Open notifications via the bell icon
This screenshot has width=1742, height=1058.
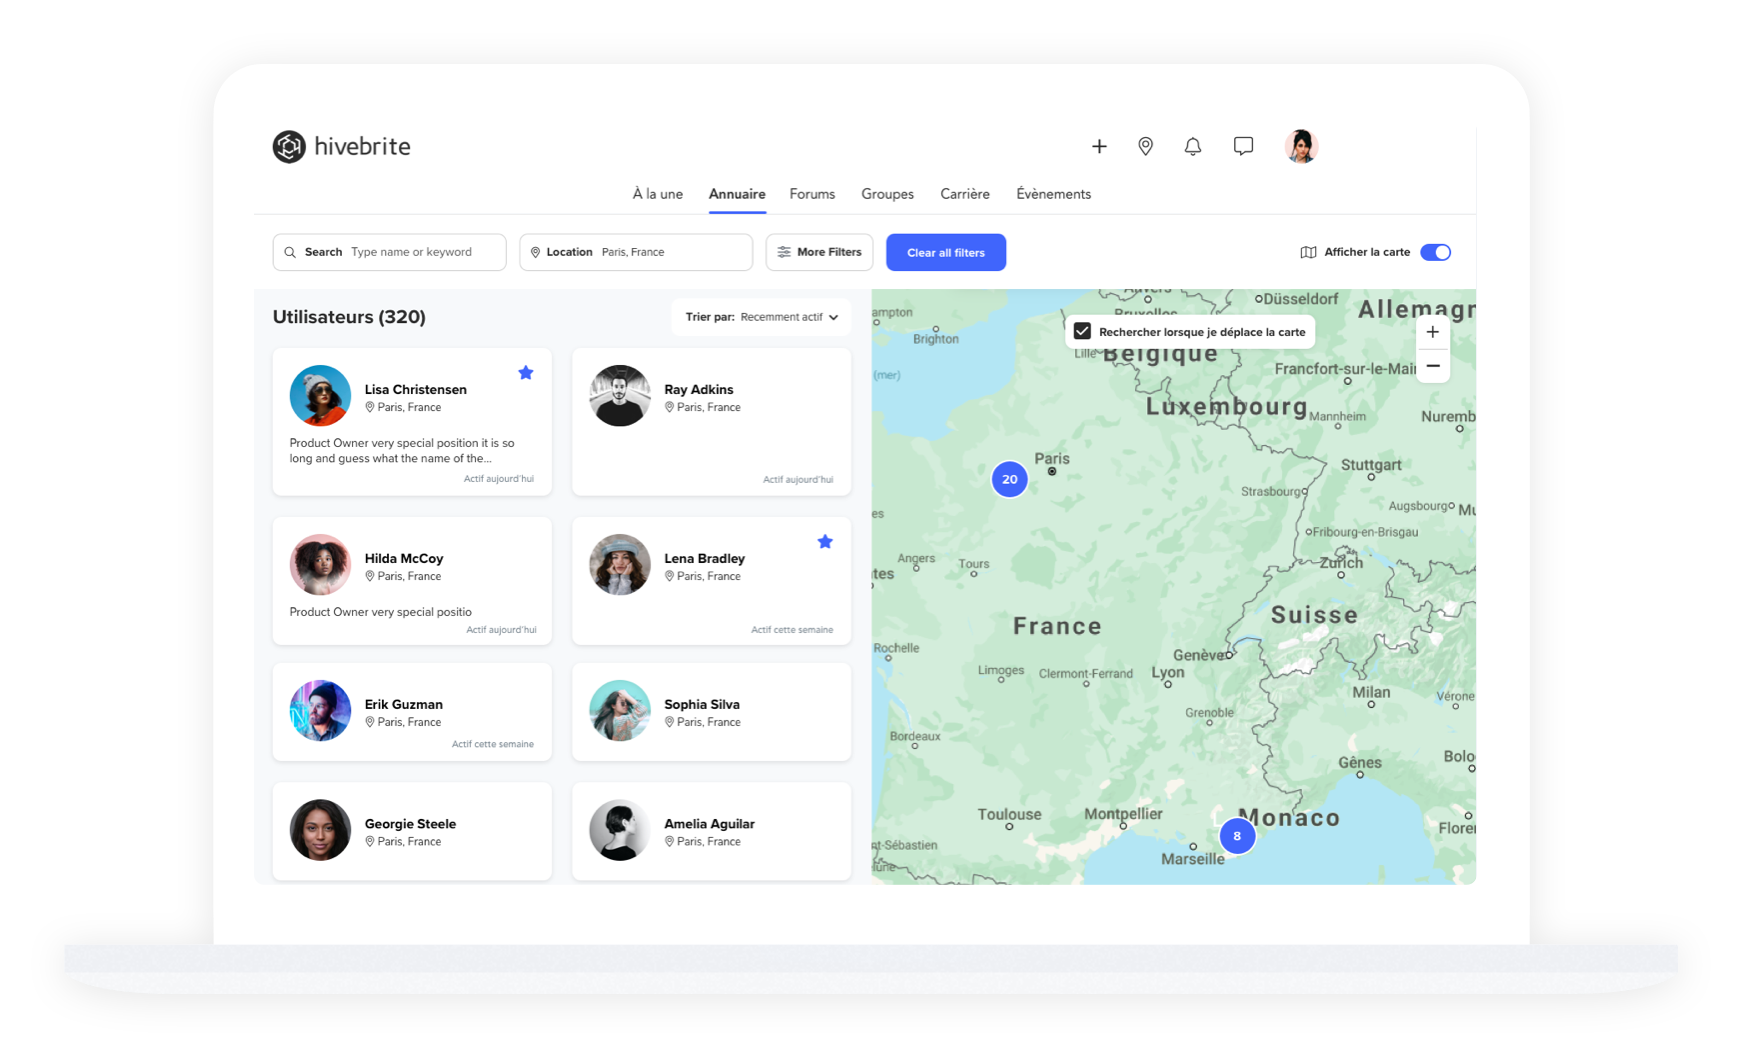point(1192,146)
